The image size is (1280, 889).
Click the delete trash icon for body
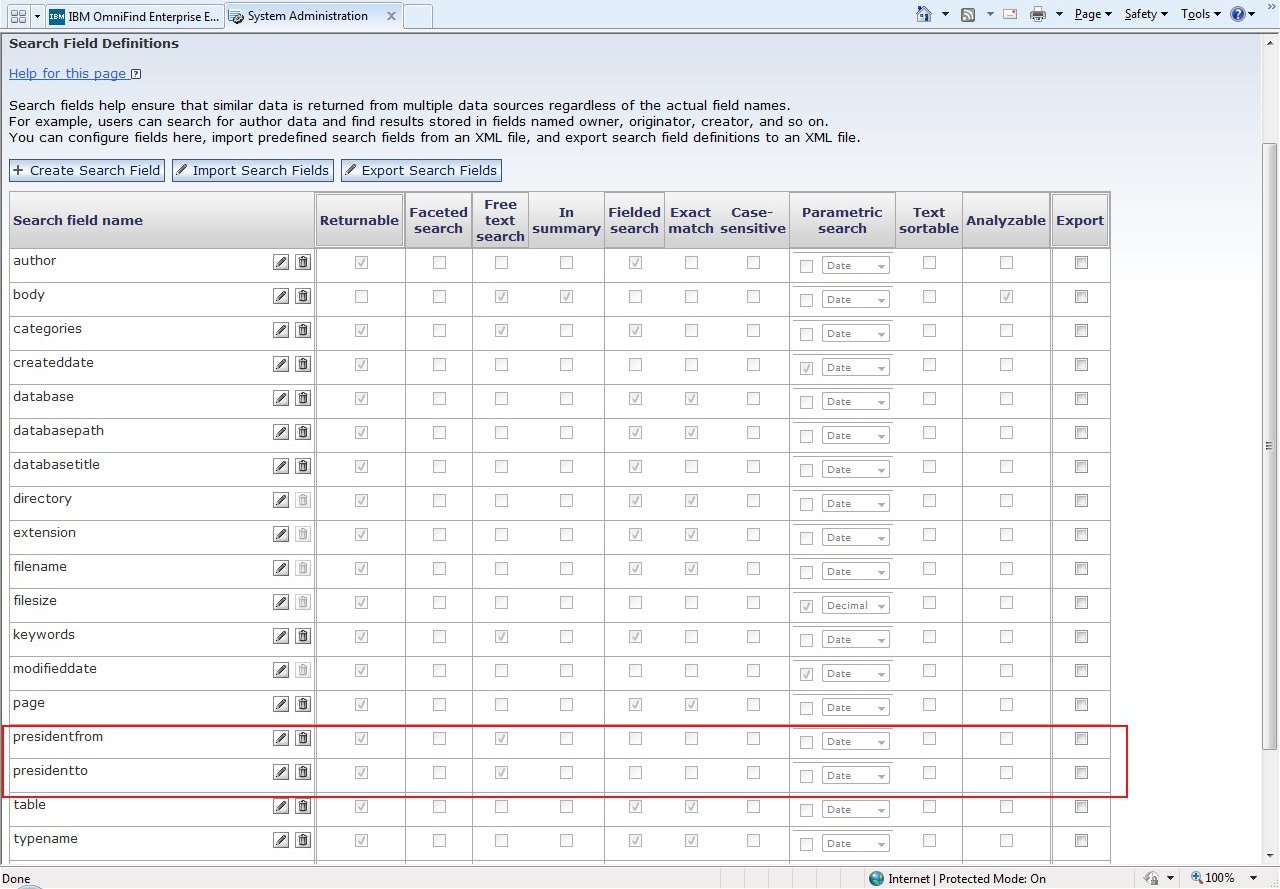click(x=303, y=296)
